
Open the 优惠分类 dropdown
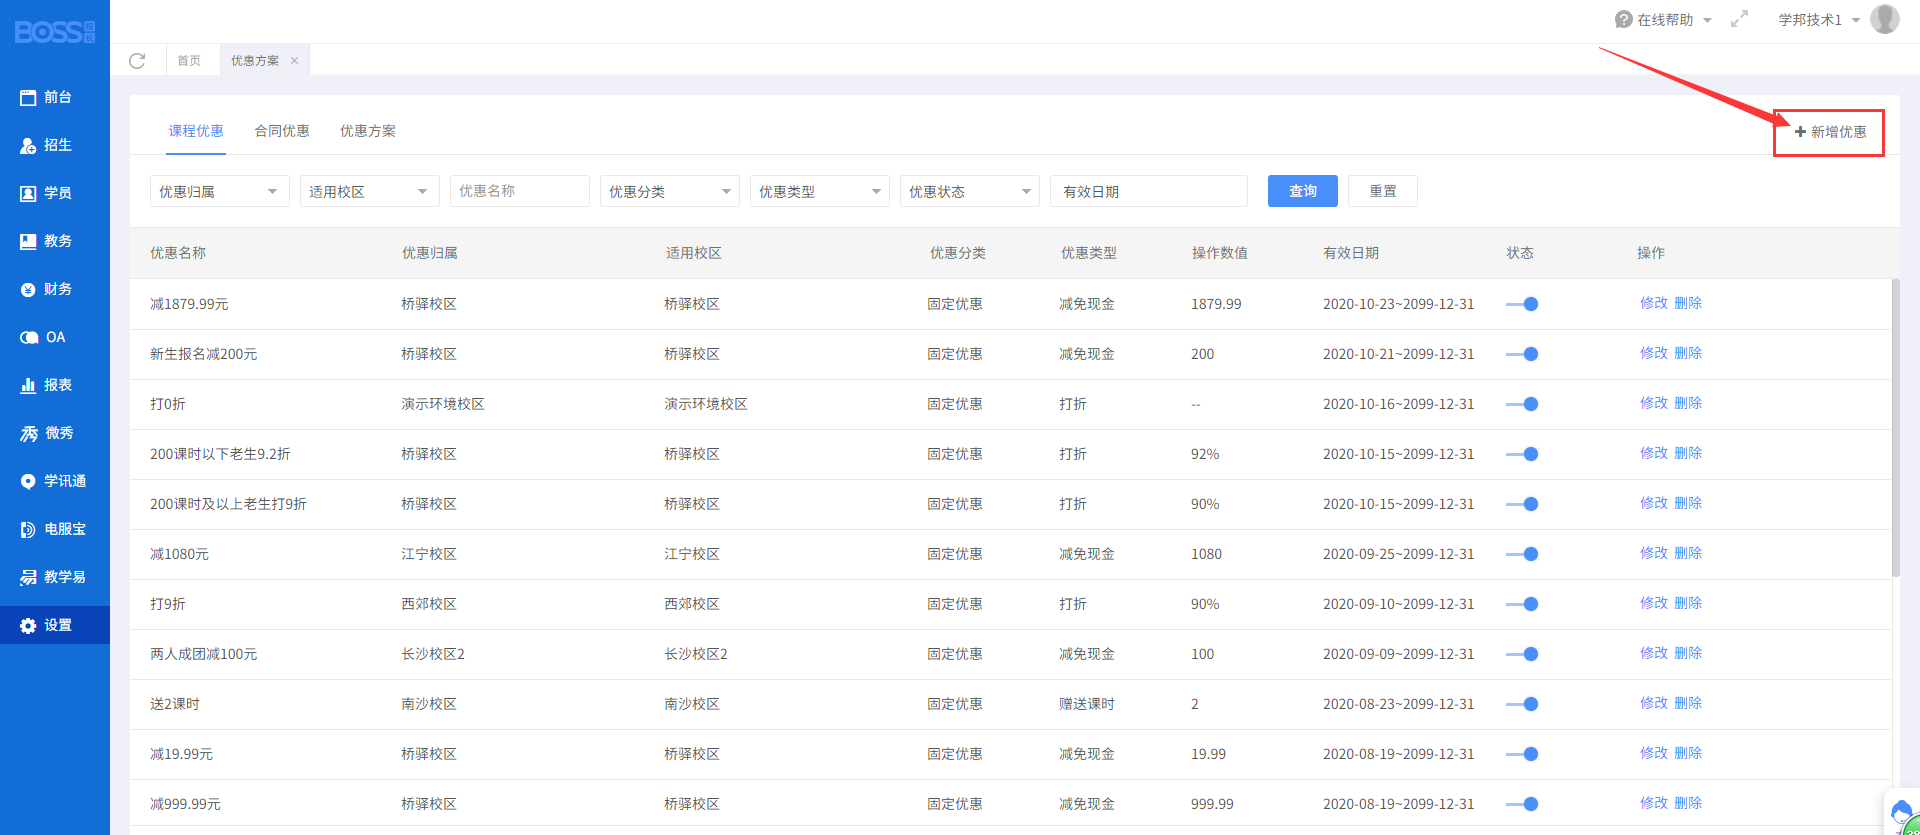pyautogui.click(x=670, y=191)
